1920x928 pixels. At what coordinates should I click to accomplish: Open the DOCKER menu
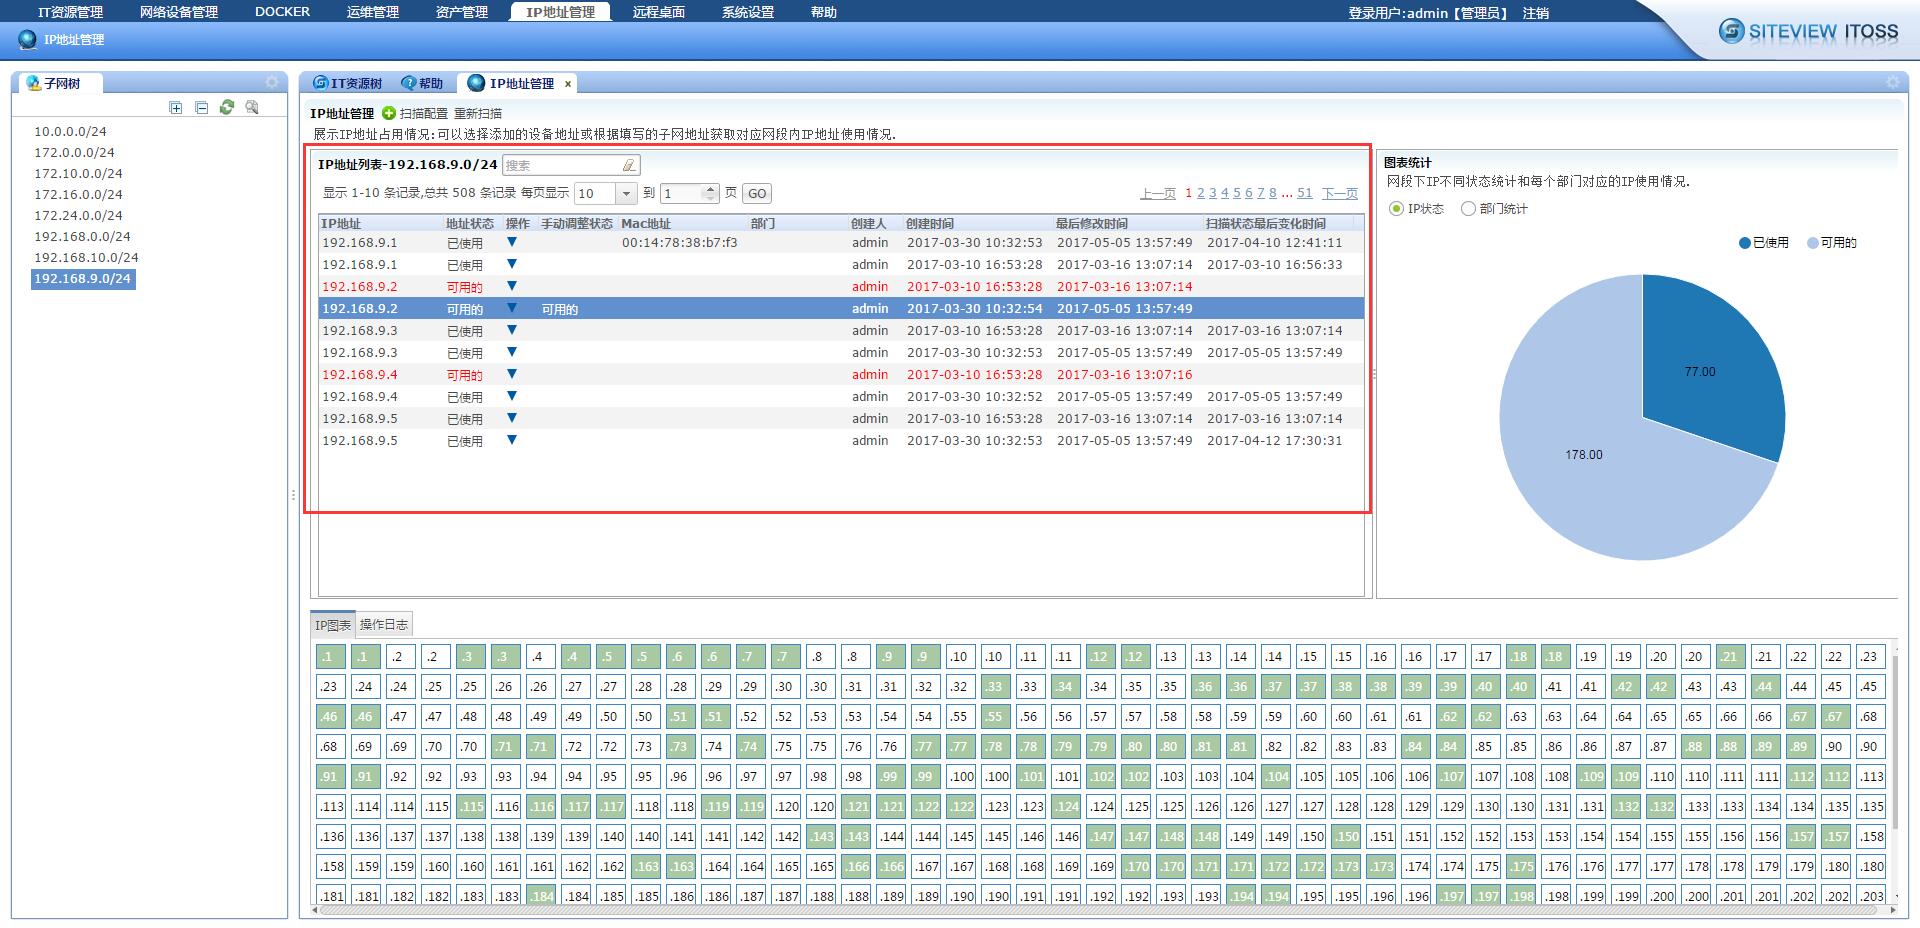pyautogui.click(x=282, y=12)
